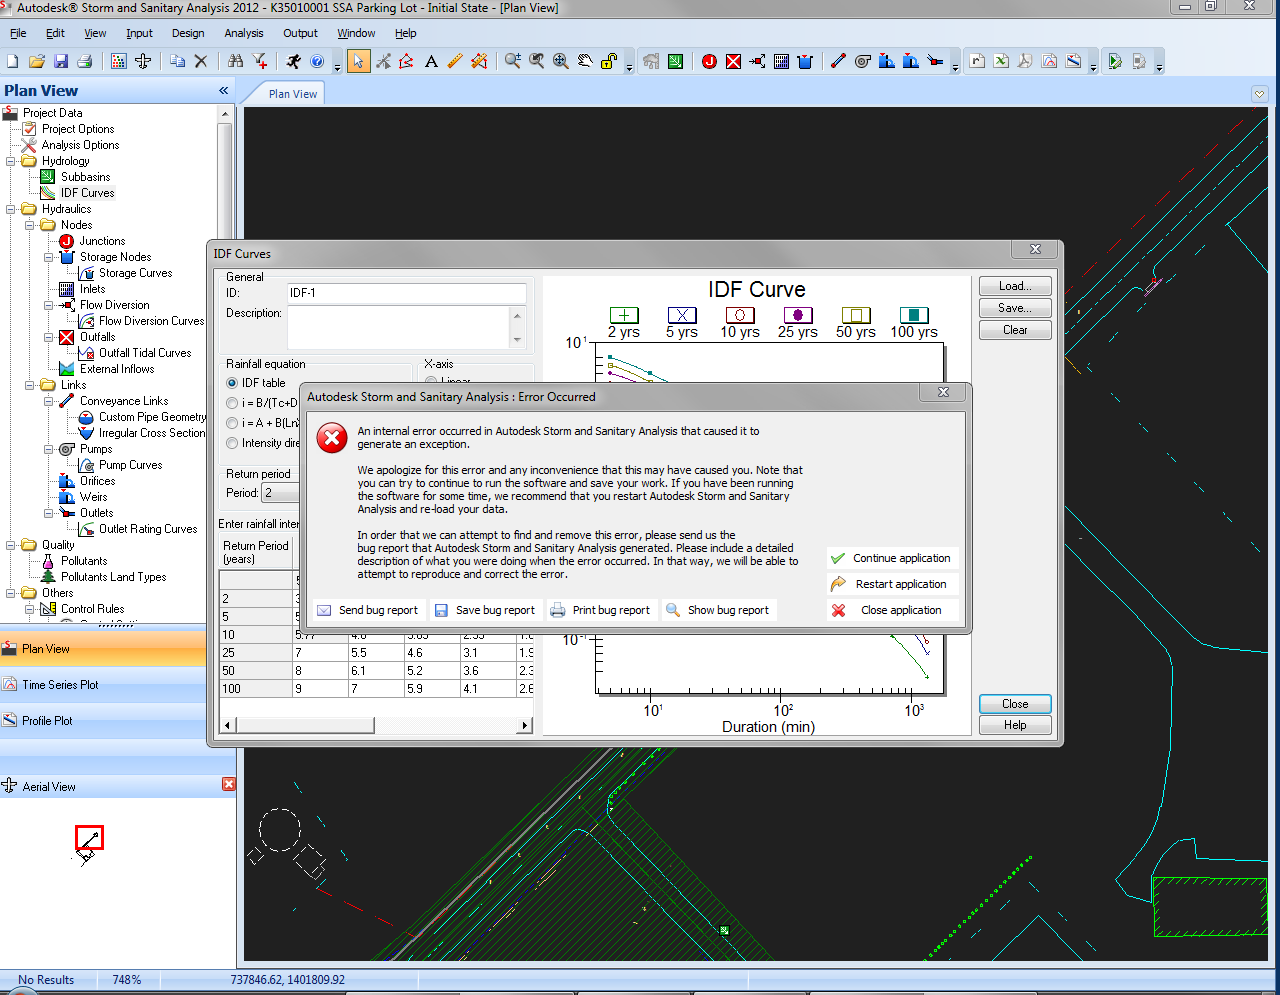The image size is (1280, 995).
Task: Select the Add Junction red J tool
Action: coord(709,61)
